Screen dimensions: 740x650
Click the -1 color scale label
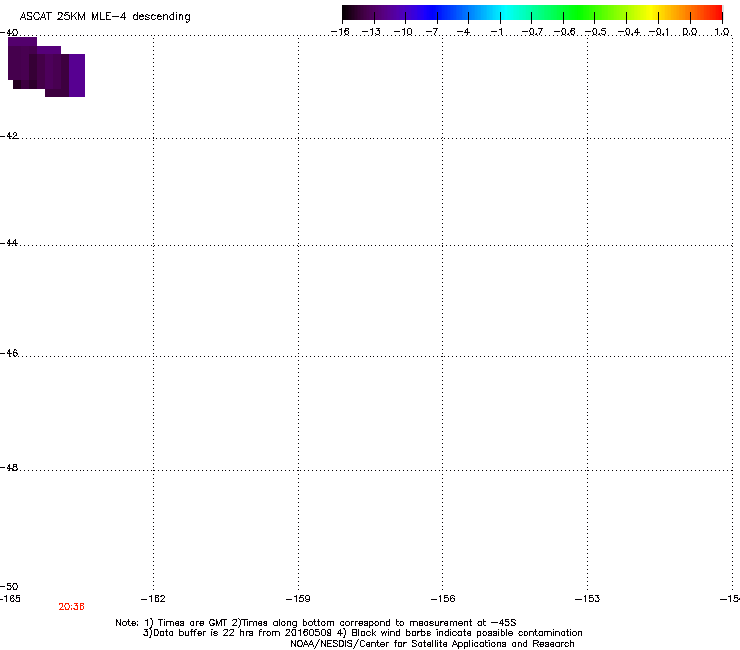point(496,32)
